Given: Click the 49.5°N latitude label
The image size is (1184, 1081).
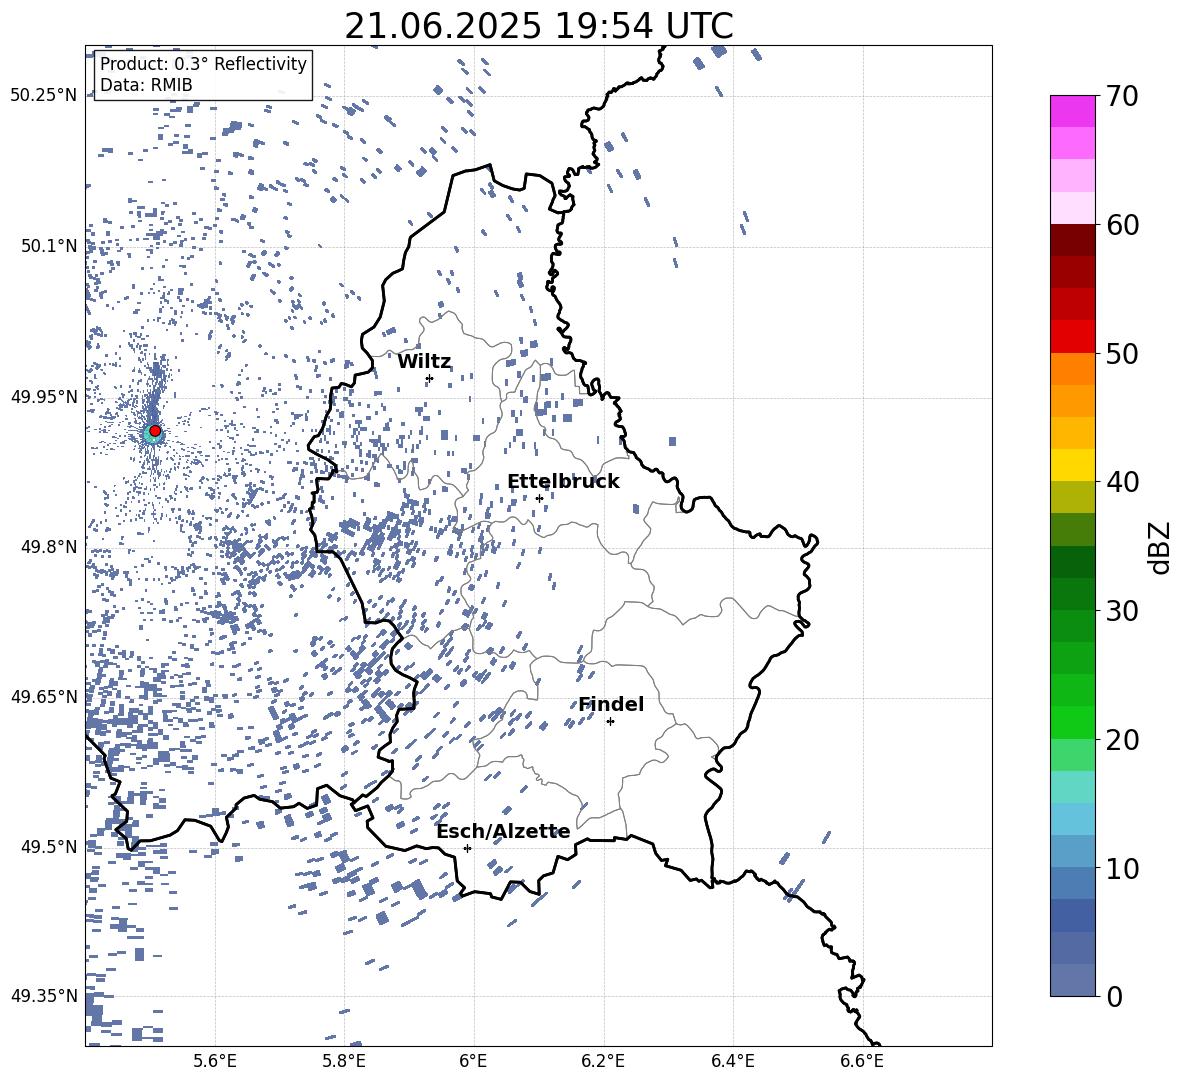Looking at the screenshot, I should pos(49,846).
